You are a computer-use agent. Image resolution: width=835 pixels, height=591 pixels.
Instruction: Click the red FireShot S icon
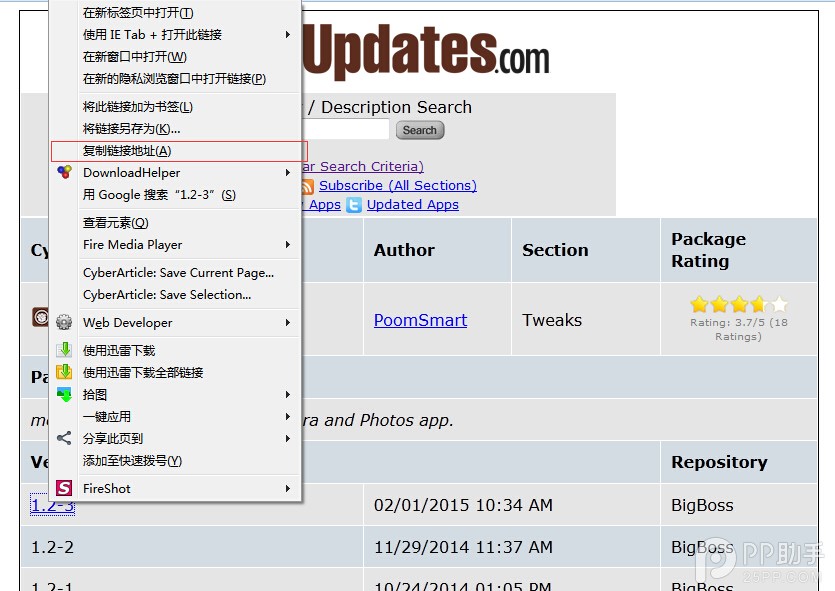[64, 489]
